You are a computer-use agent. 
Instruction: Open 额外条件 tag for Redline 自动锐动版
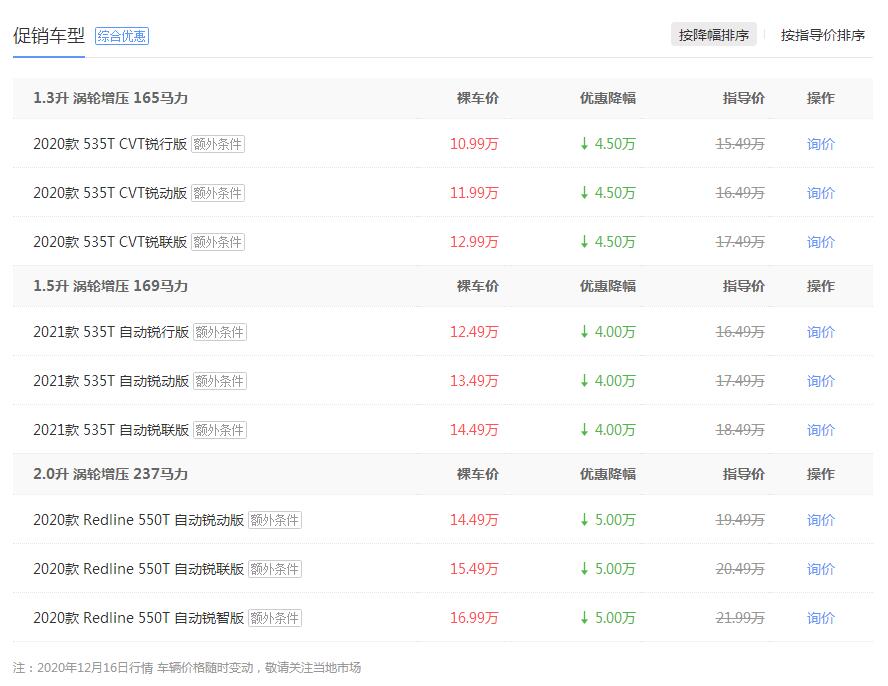click(x=275, y=520)
